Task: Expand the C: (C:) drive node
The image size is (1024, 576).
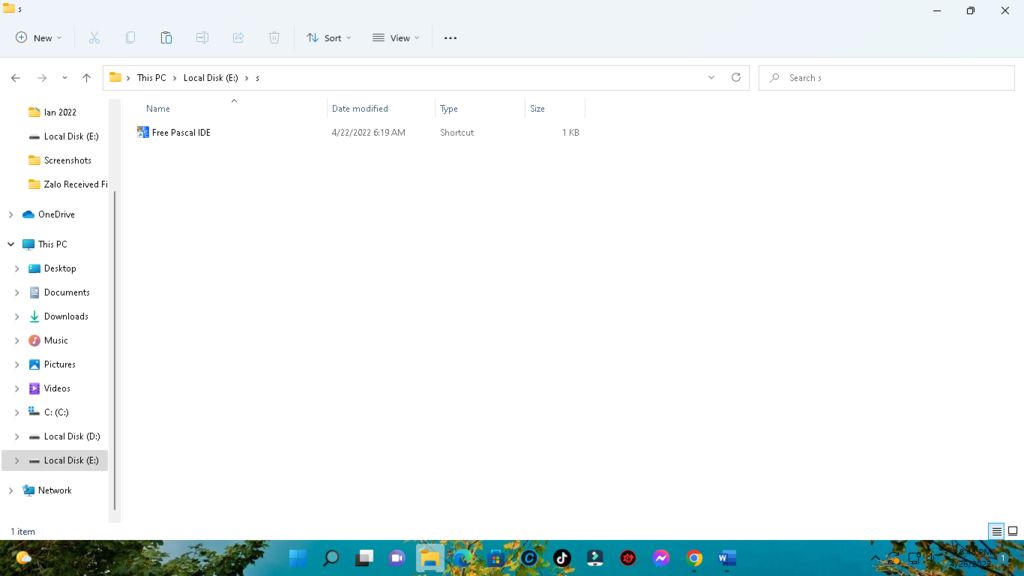Action: pyautogui.click(x=17, y=413)
